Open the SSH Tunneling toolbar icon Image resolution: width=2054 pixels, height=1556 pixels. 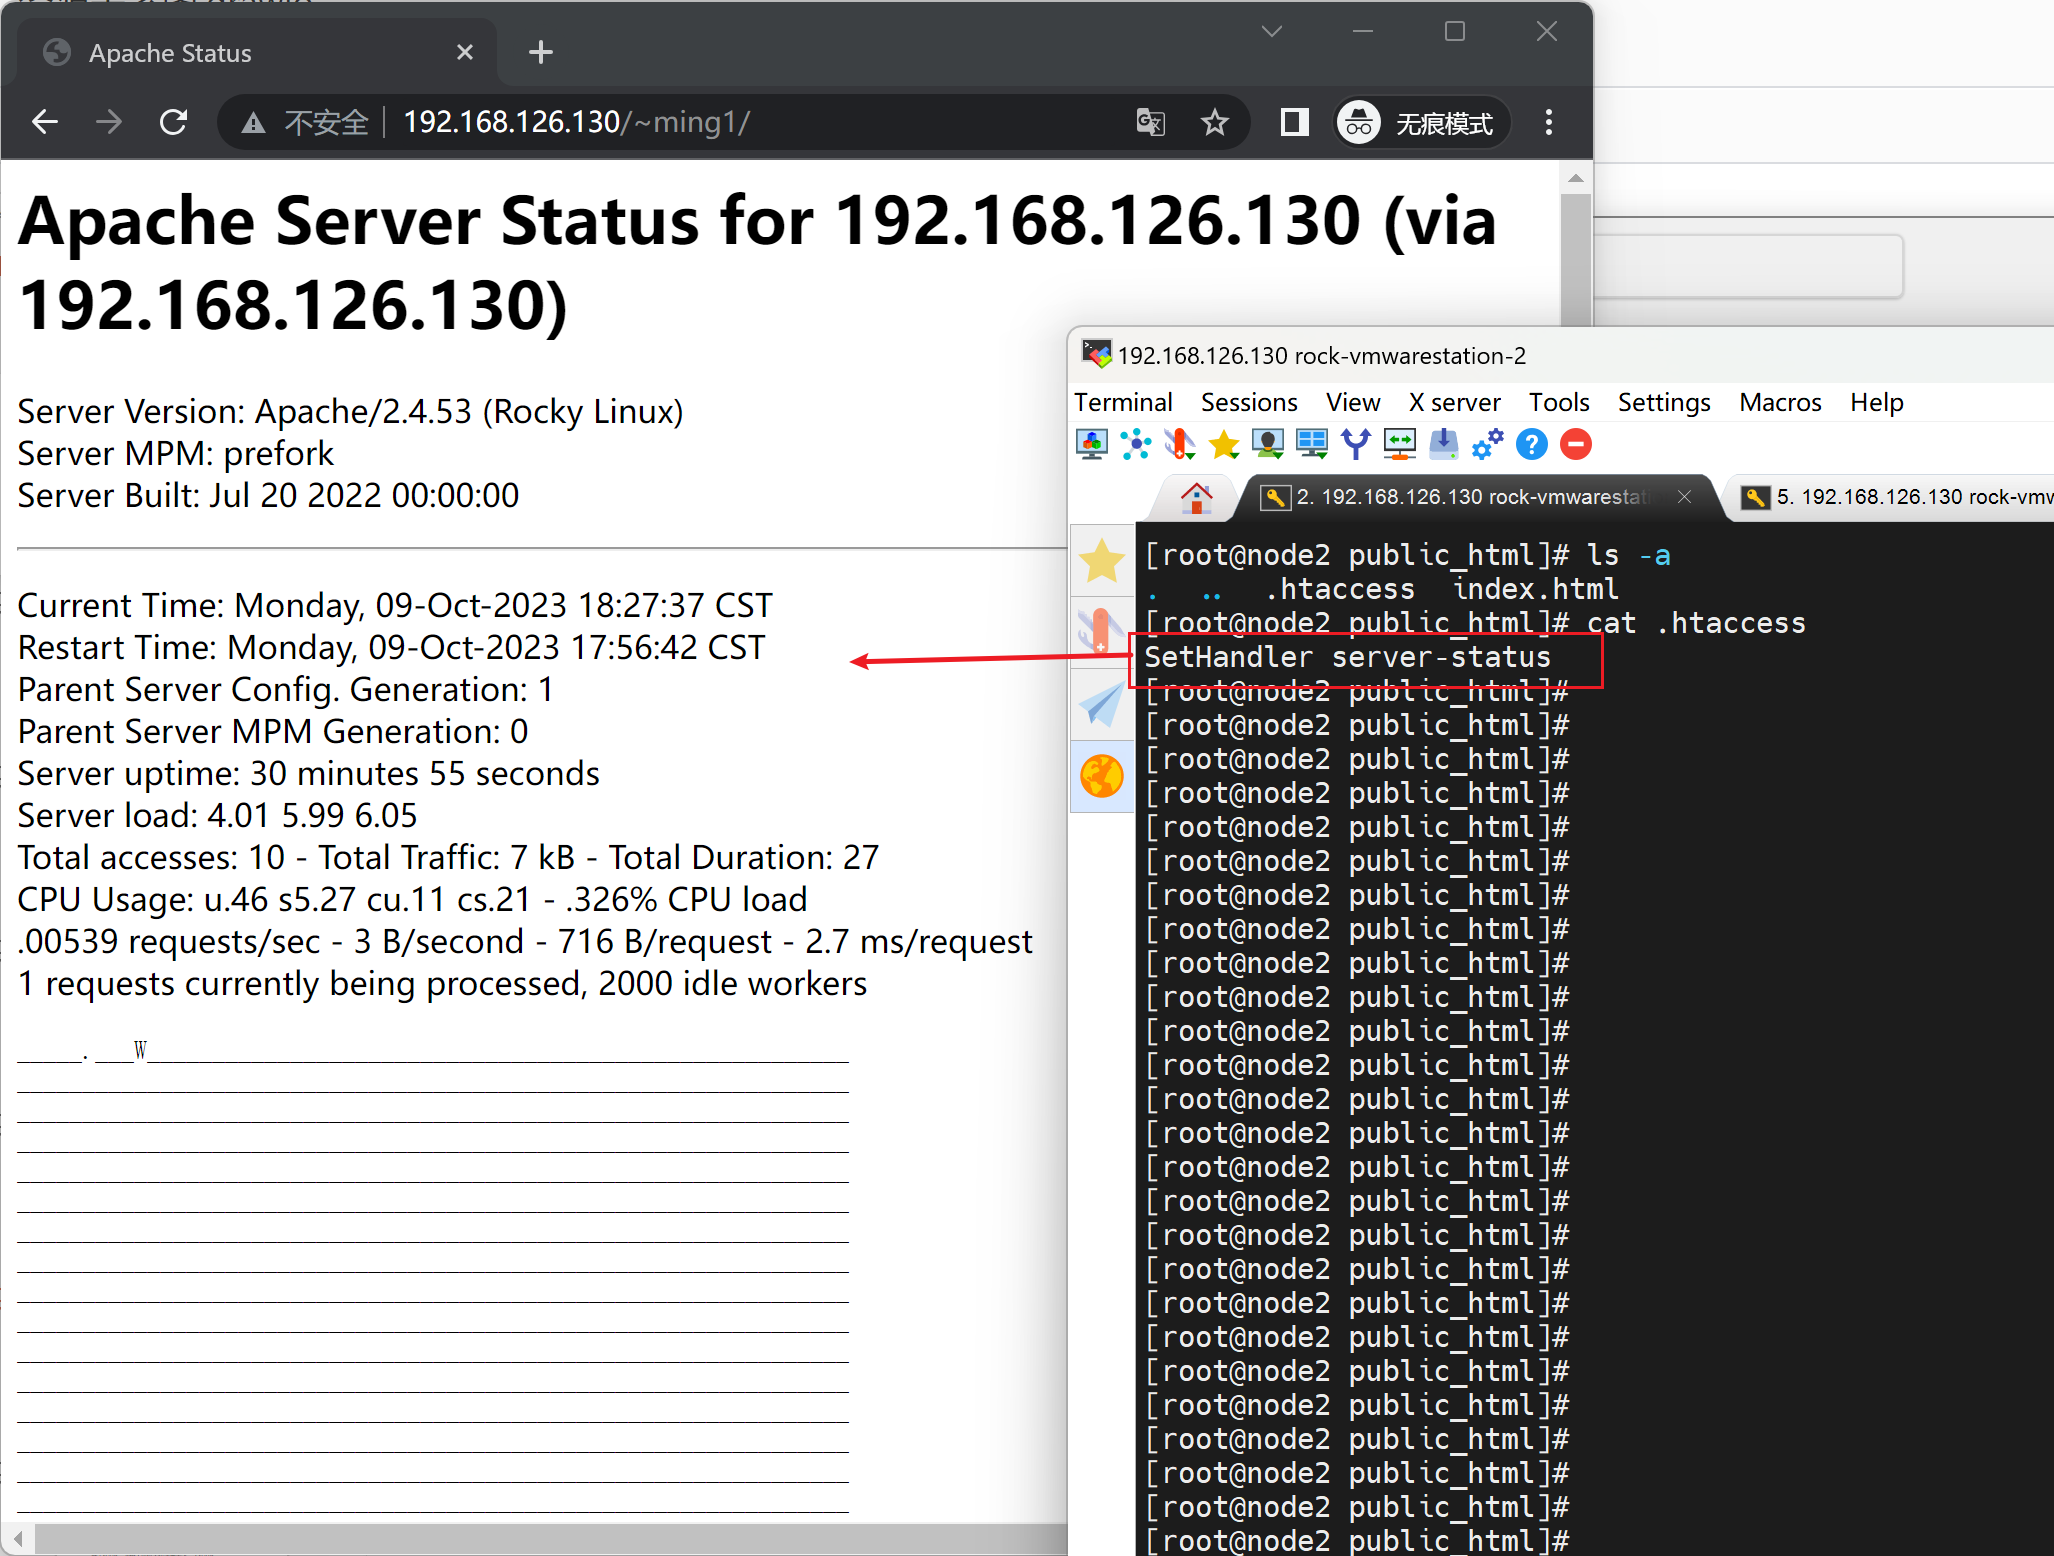point(1399,444)
